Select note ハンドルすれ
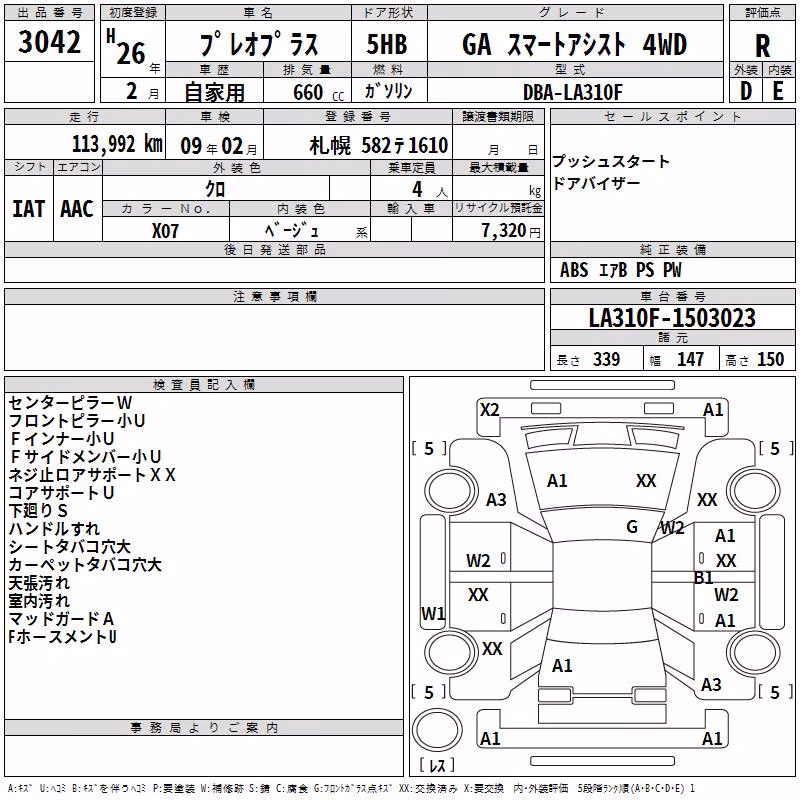Image resolution: width=800 pixels, height=800 pixels. coord(54,529)
